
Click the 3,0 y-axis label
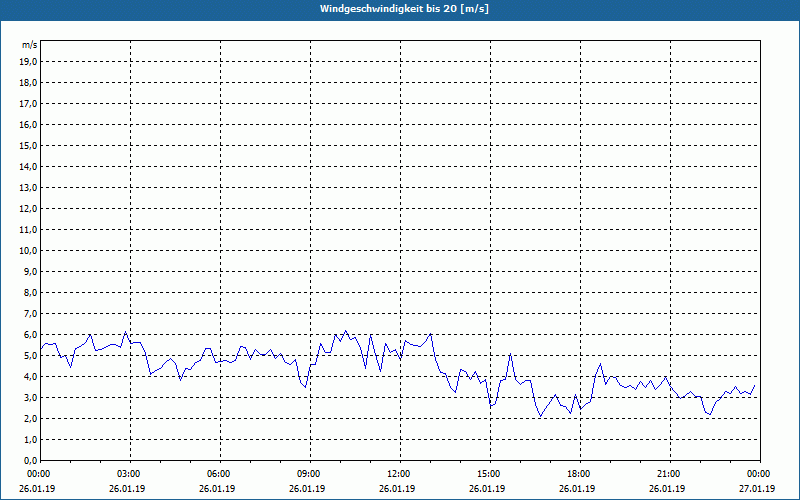[30, 397]
